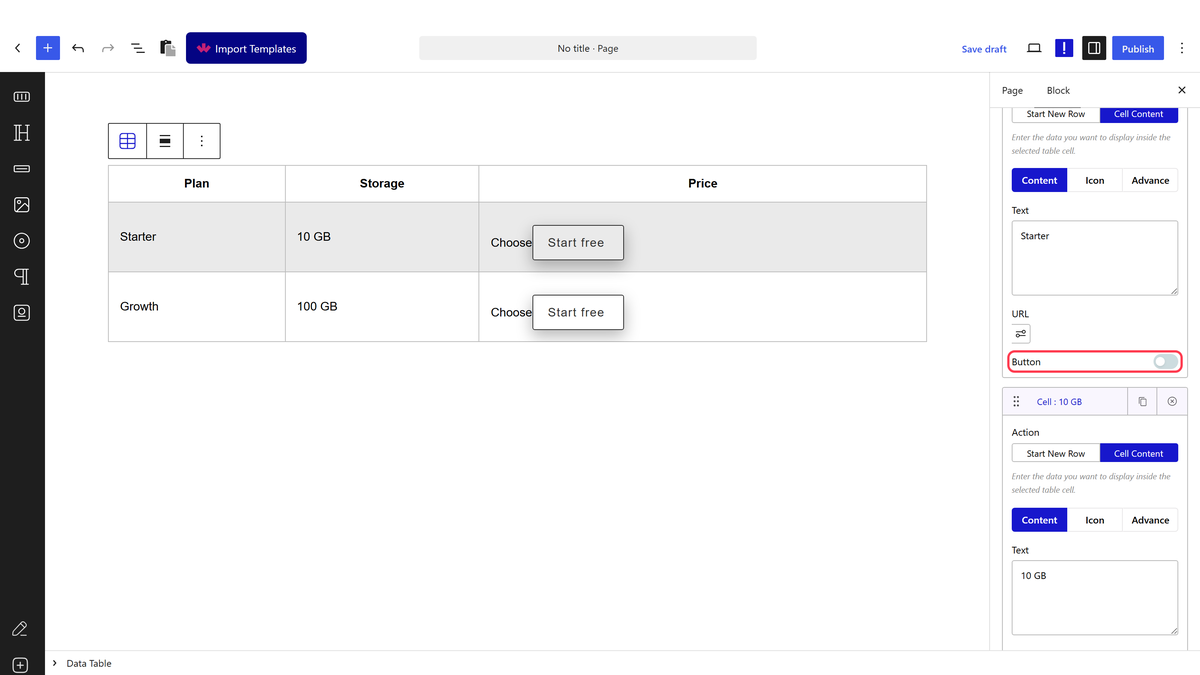Select the profile card icon in left sidebar

coord(22,312)
